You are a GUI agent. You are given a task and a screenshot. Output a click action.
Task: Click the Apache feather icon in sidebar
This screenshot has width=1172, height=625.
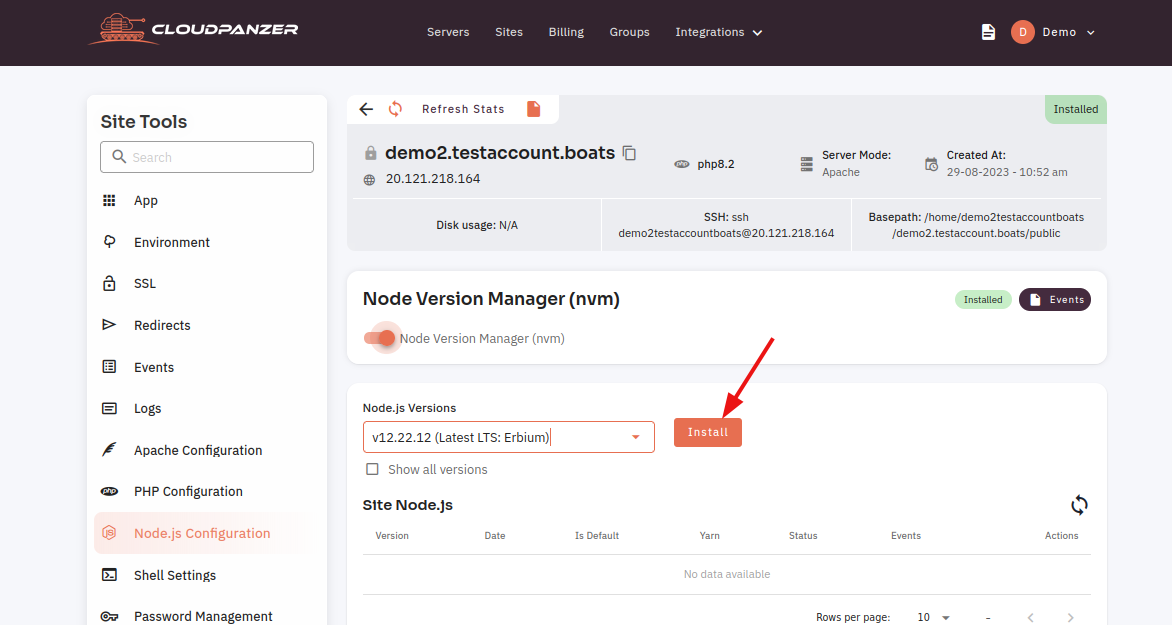pyautogui.click(x=109, y=449)
